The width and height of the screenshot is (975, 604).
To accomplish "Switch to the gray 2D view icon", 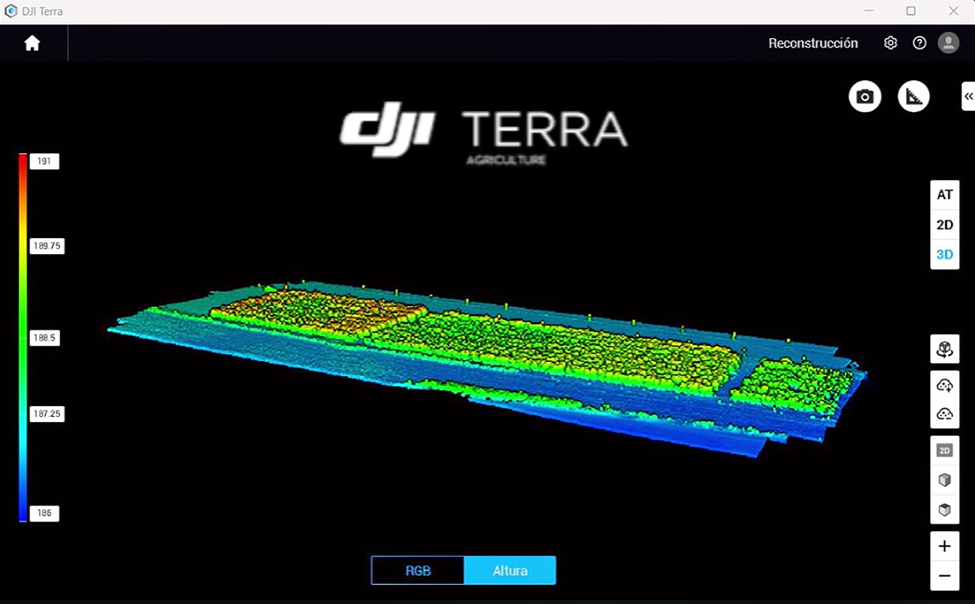I will [944, 451].
